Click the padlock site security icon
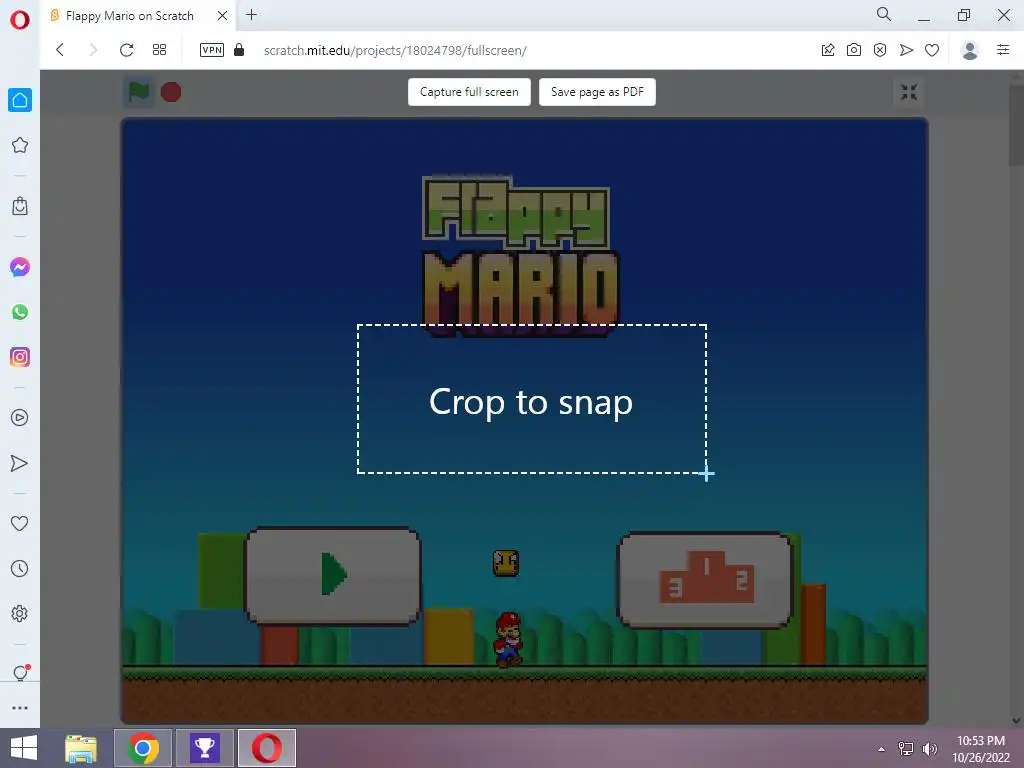This screenshot has width=1024, height=768. [239, 50]
